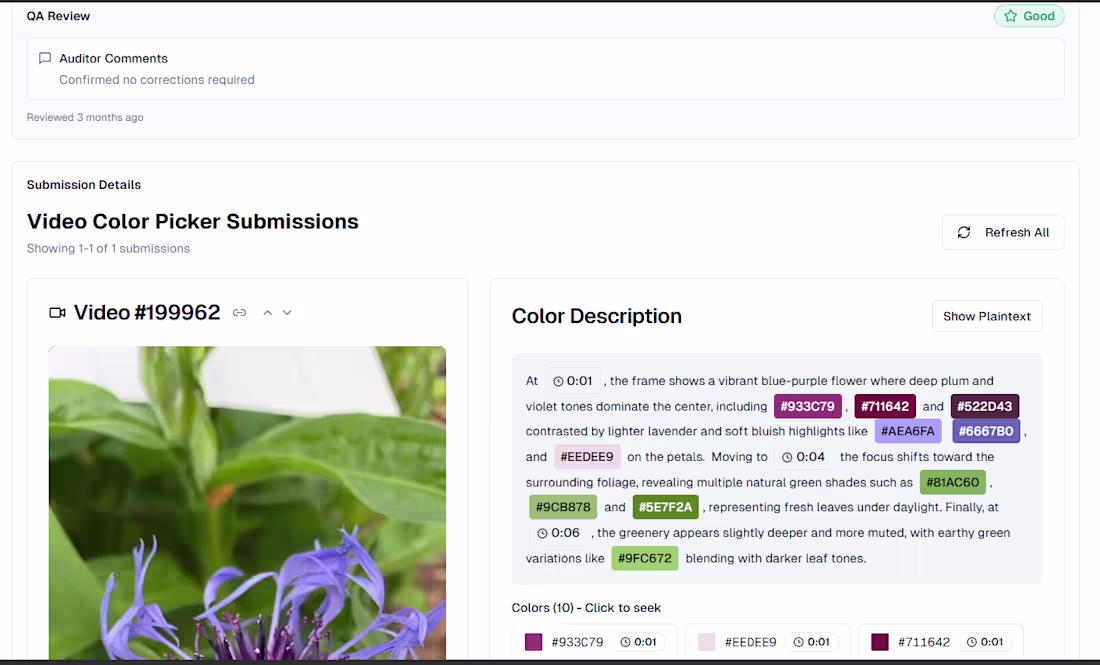Copy link icon next to Video #199962
The height and width of the screenshot is (665, 1100).
pyautogui.click(x=239, y=313)
